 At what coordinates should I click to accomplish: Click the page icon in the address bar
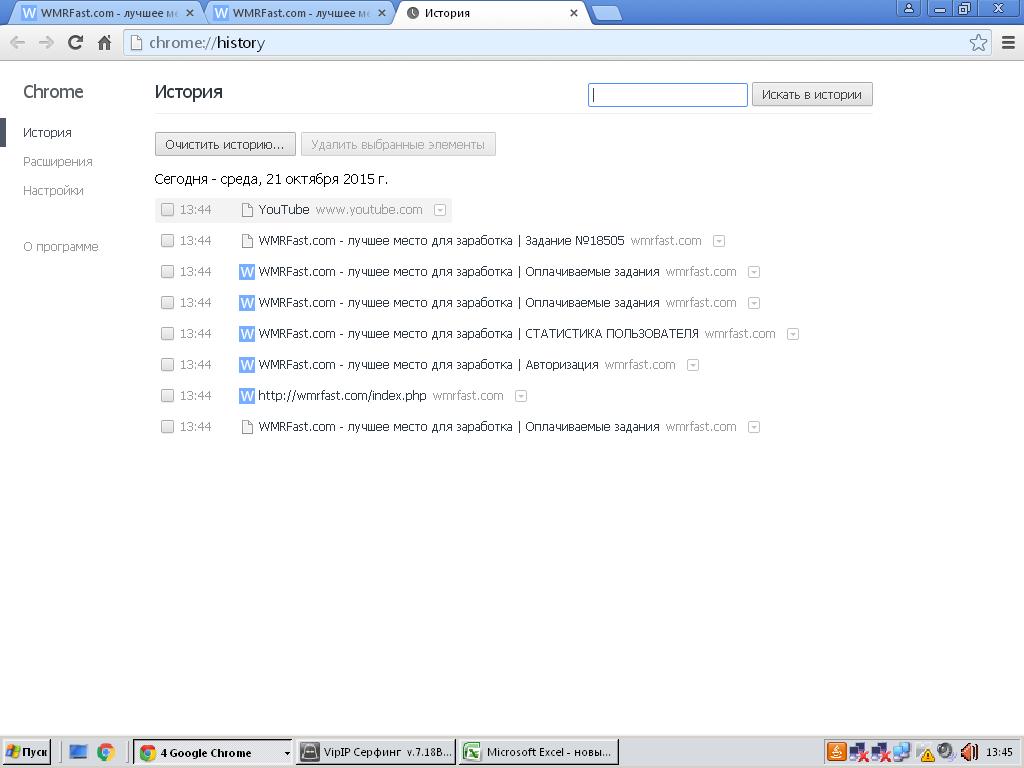coord(136,43)
